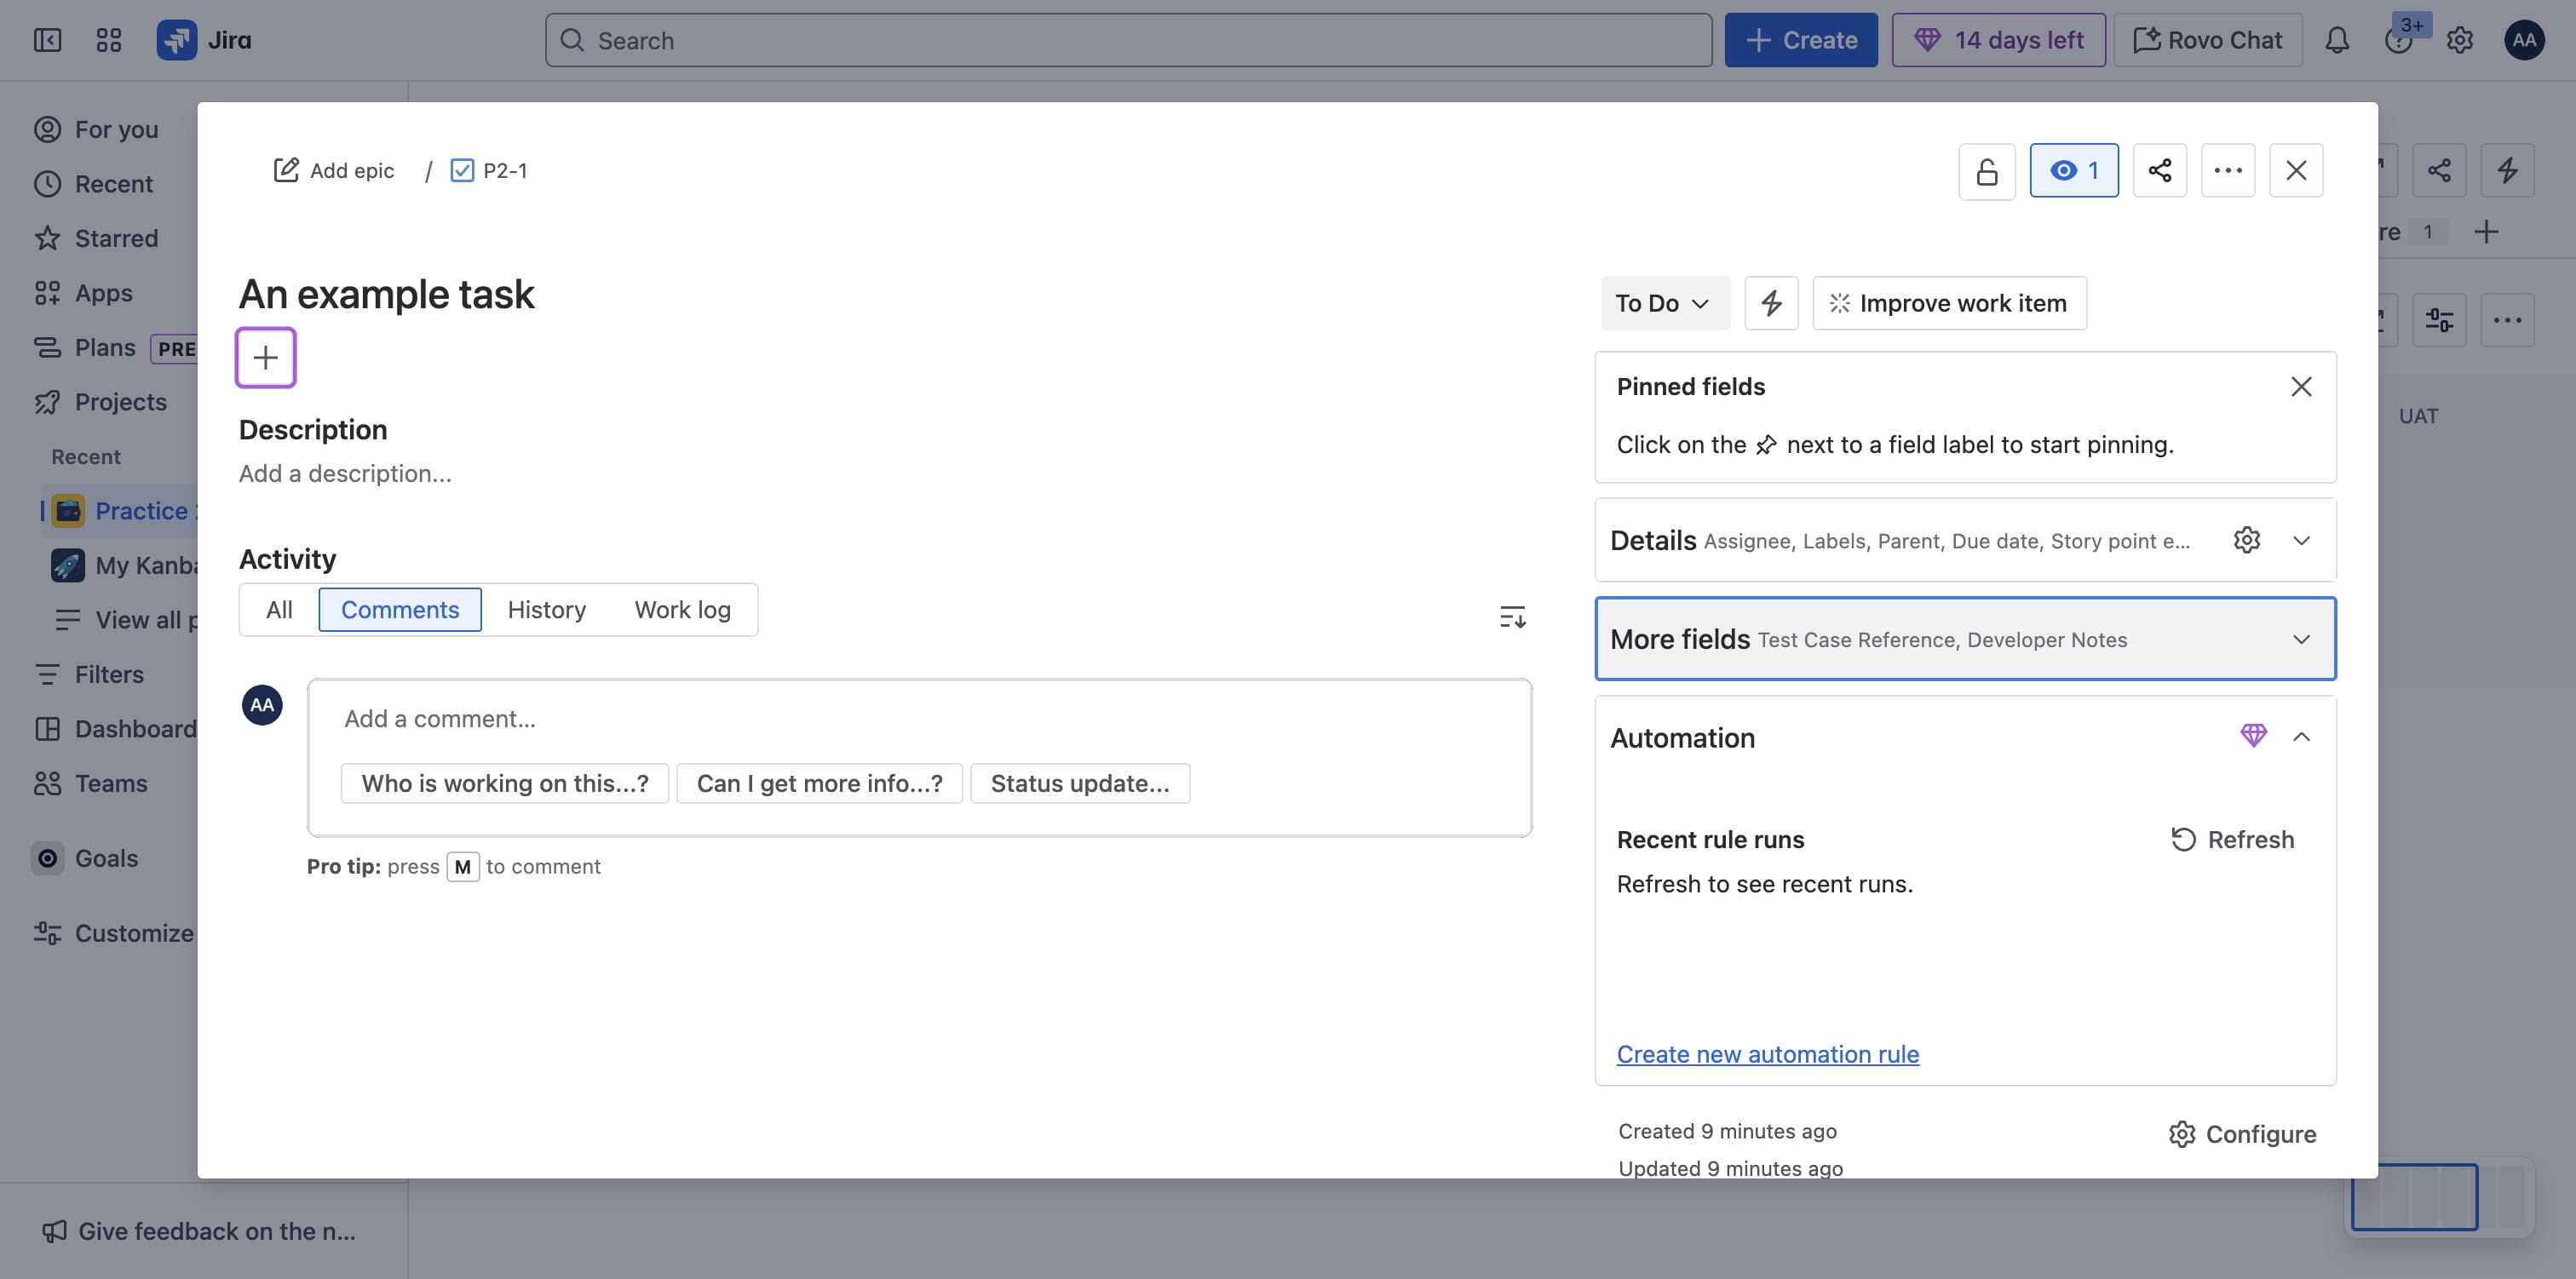This screenshot has width=2576, height=1279.
Task: Insert 'Who is working on this...?' suggestion
Action: click(504, 783)
